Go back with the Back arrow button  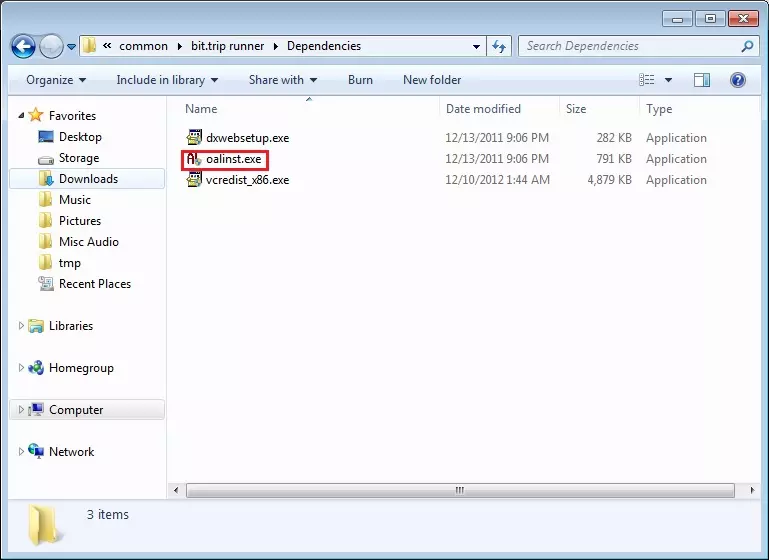(23, 47)
